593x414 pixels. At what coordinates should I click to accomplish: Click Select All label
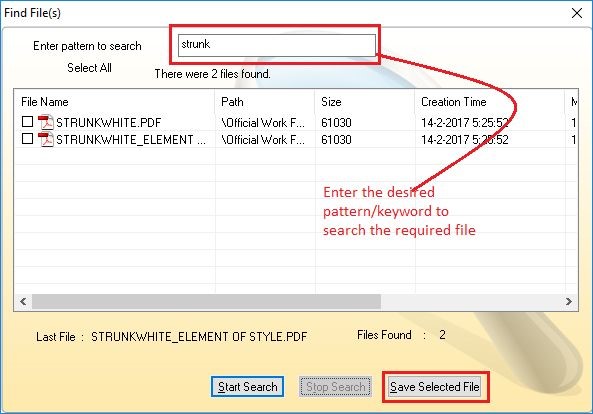[89, 68]
